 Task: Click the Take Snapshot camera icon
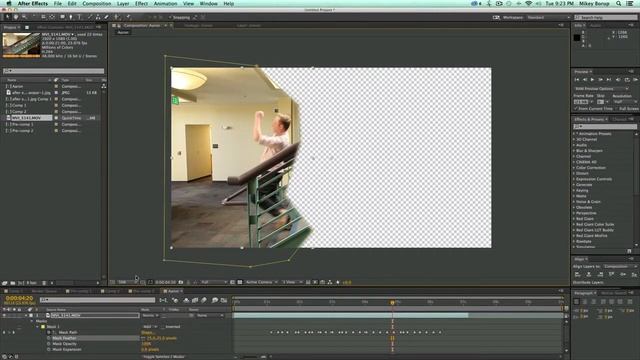(x=181, y=282)
